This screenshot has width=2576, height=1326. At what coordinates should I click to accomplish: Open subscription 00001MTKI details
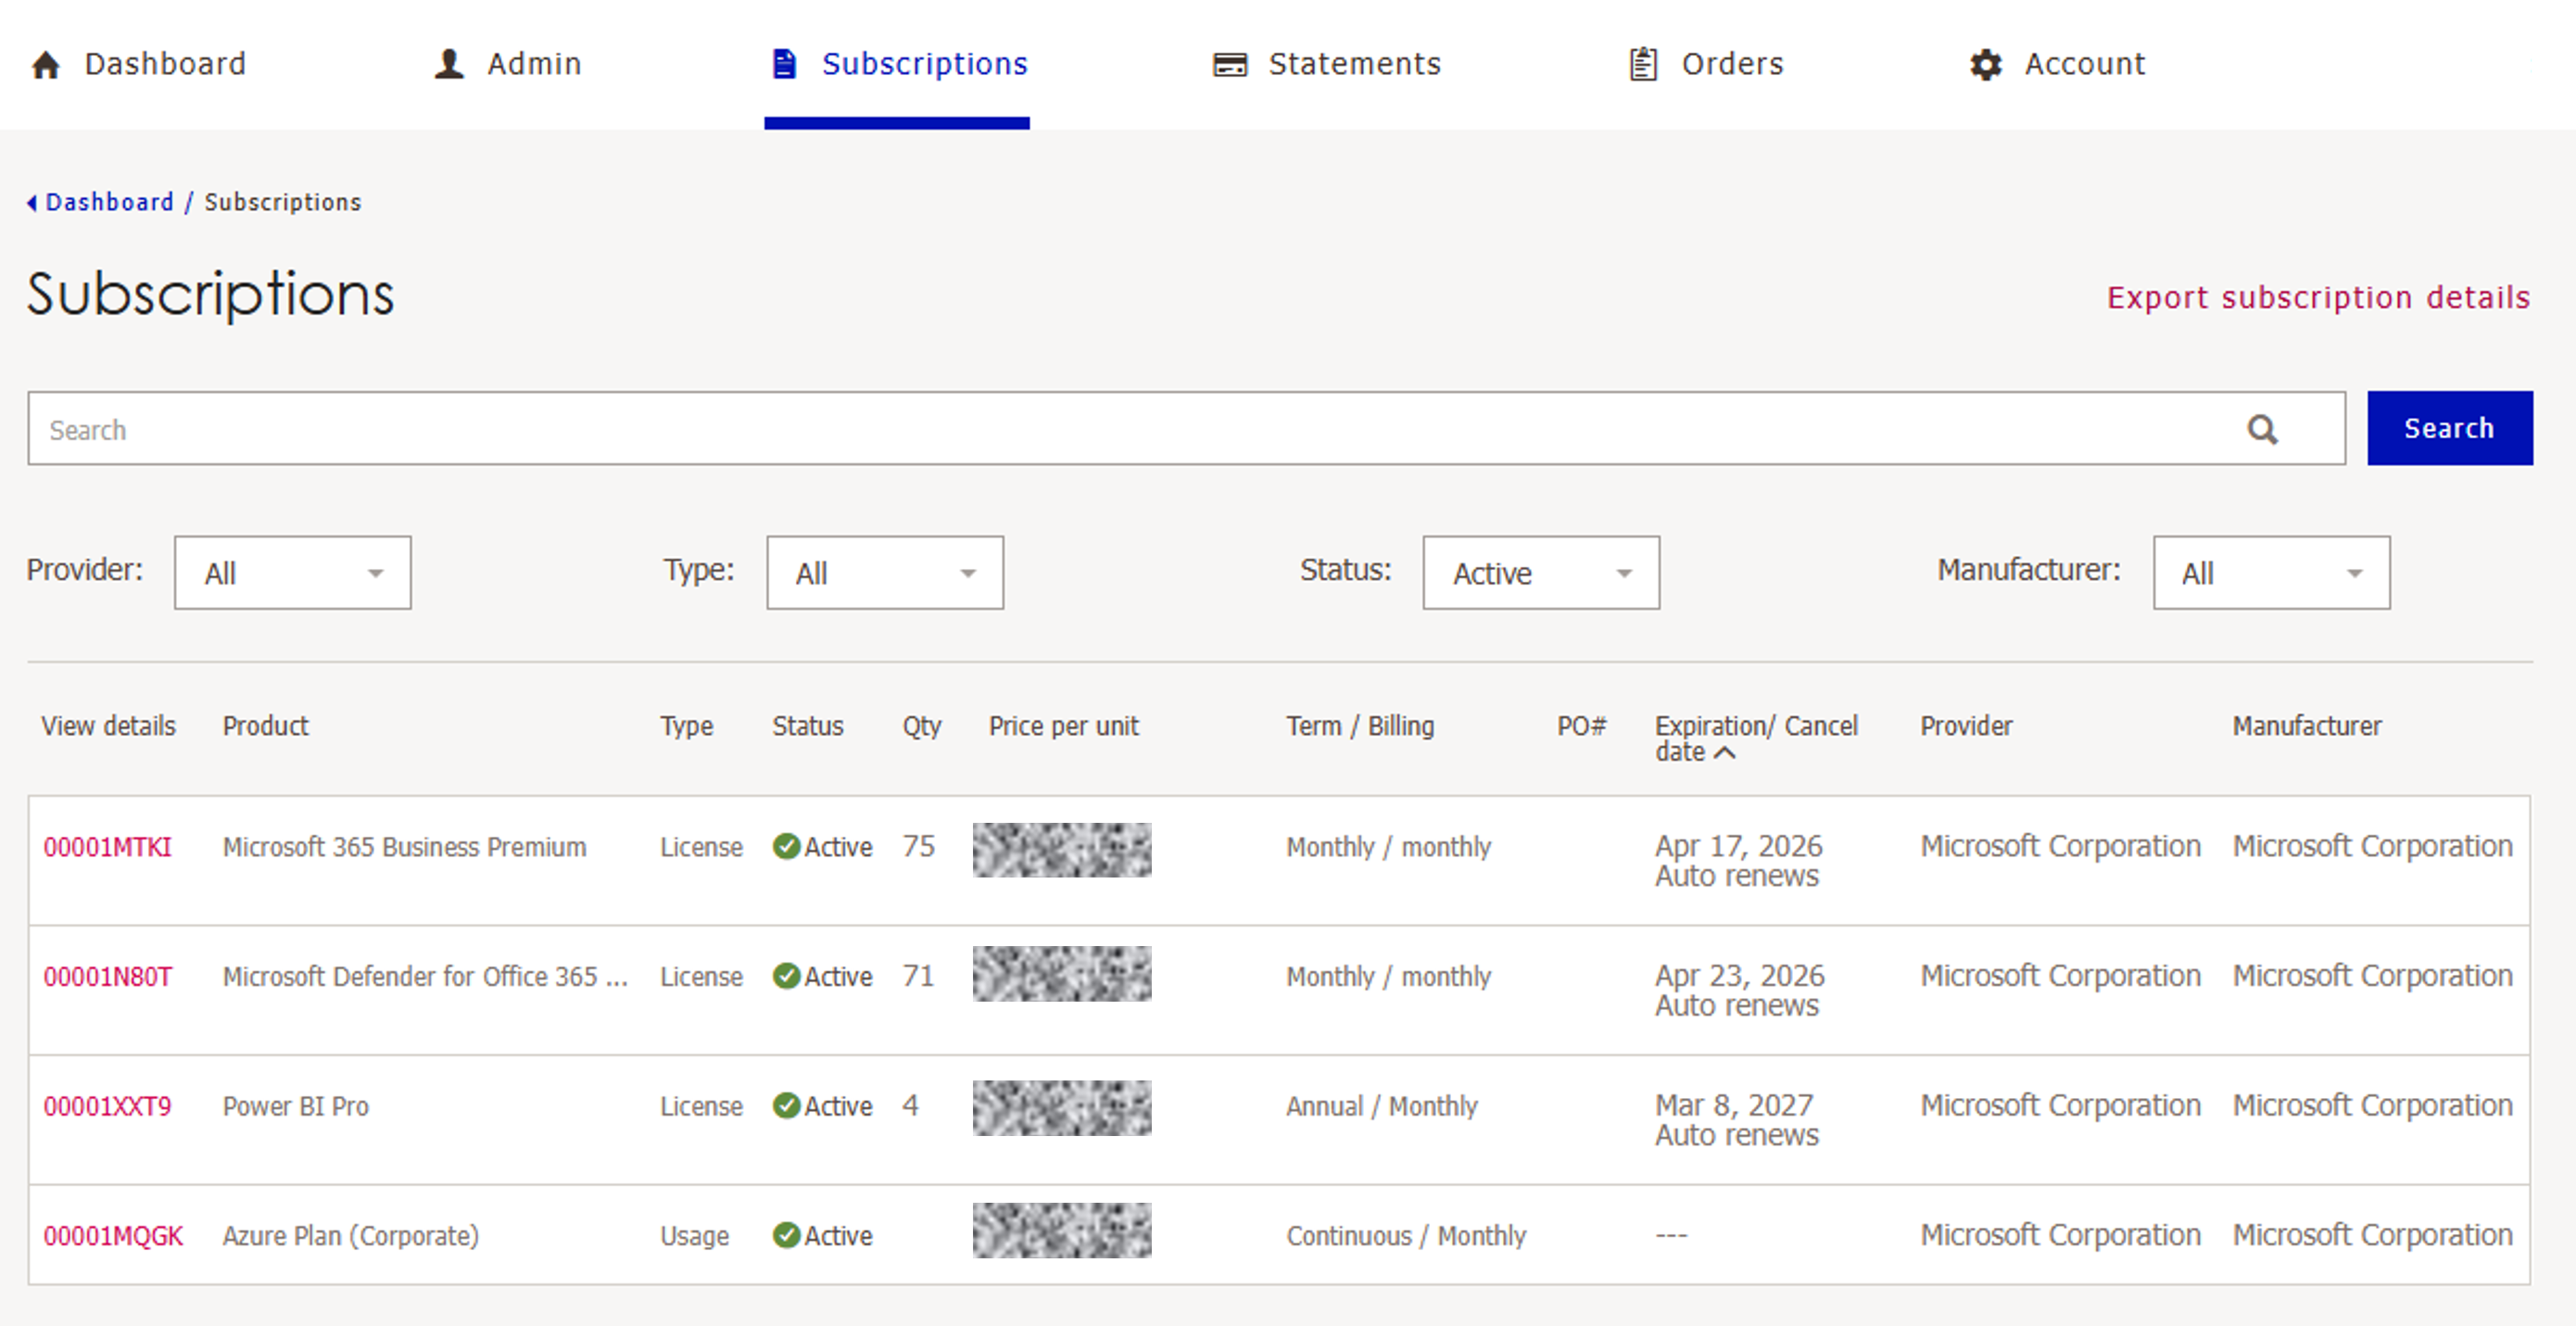click(107, 847)
